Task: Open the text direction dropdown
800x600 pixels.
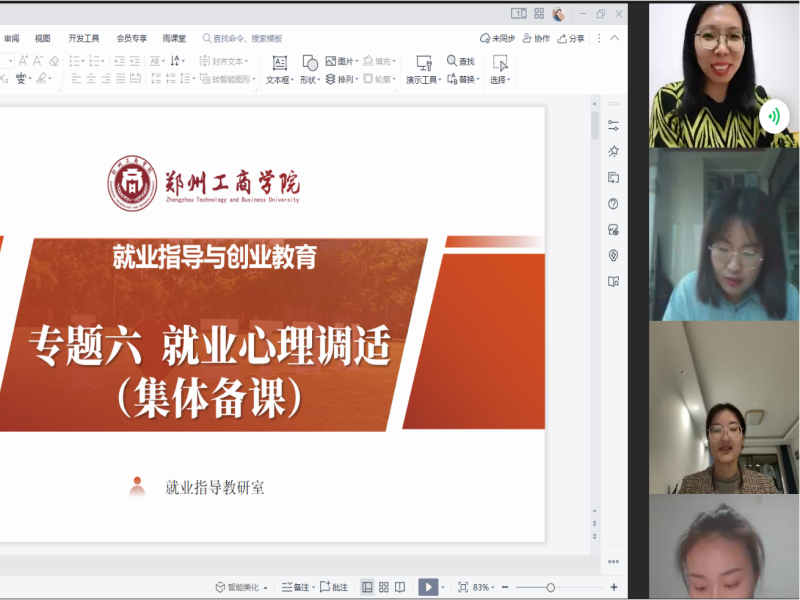Action: (x=178, y=61)
